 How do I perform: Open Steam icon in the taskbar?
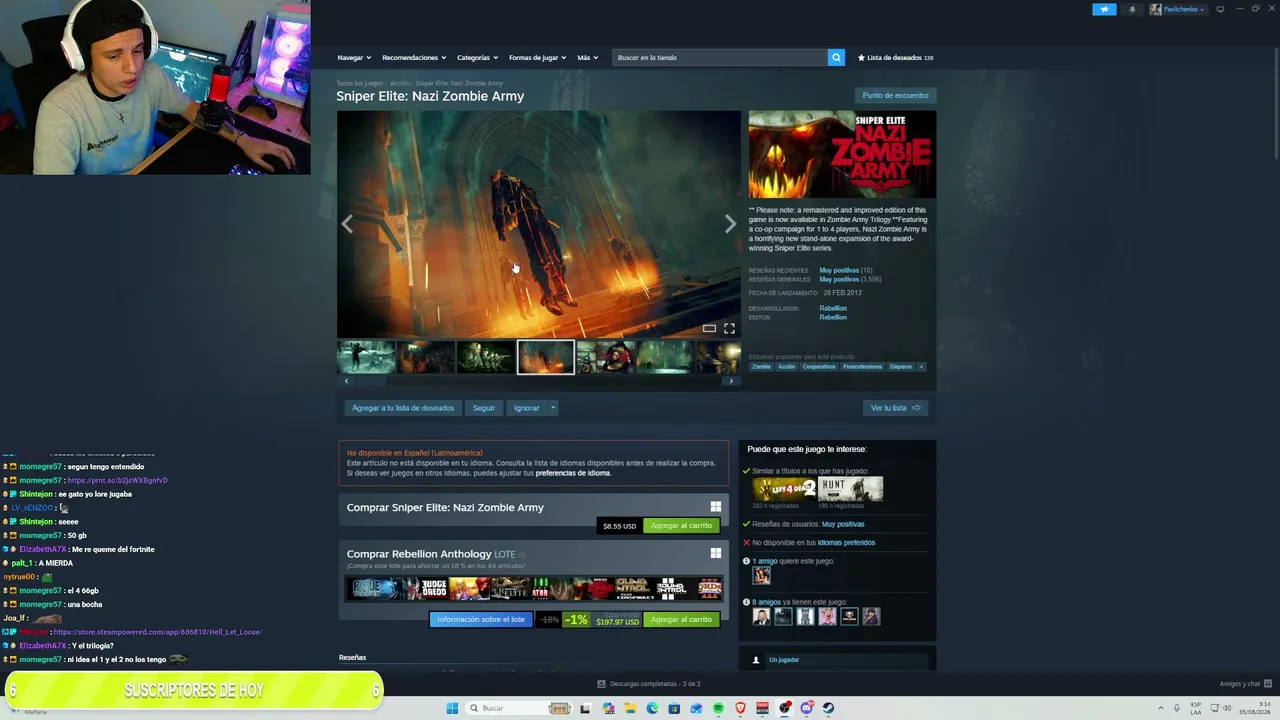point(828,708)
